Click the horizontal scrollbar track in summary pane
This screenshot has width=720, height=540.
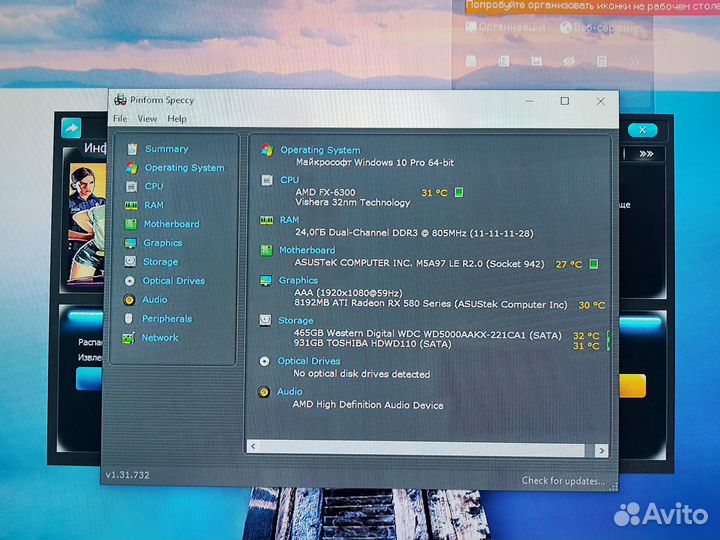point(428,449)
